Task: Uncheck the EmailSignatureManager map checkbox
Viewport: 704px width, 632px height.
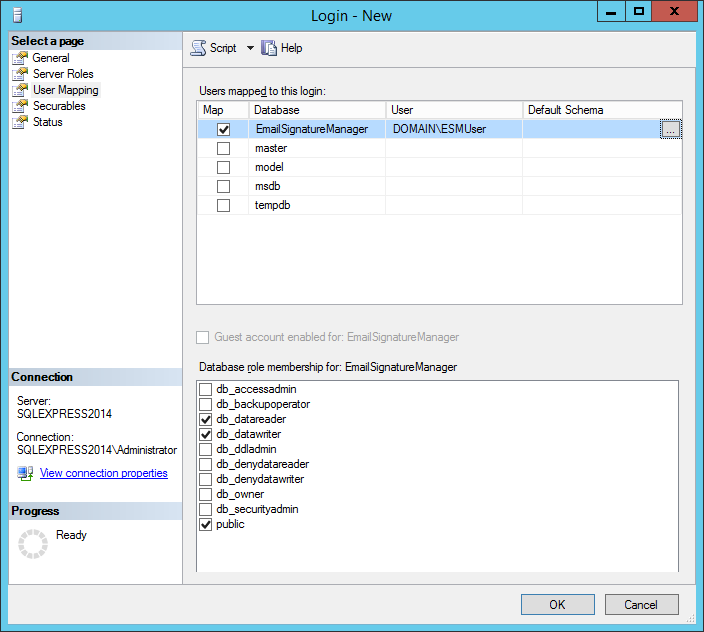Action: coord(223,129)
